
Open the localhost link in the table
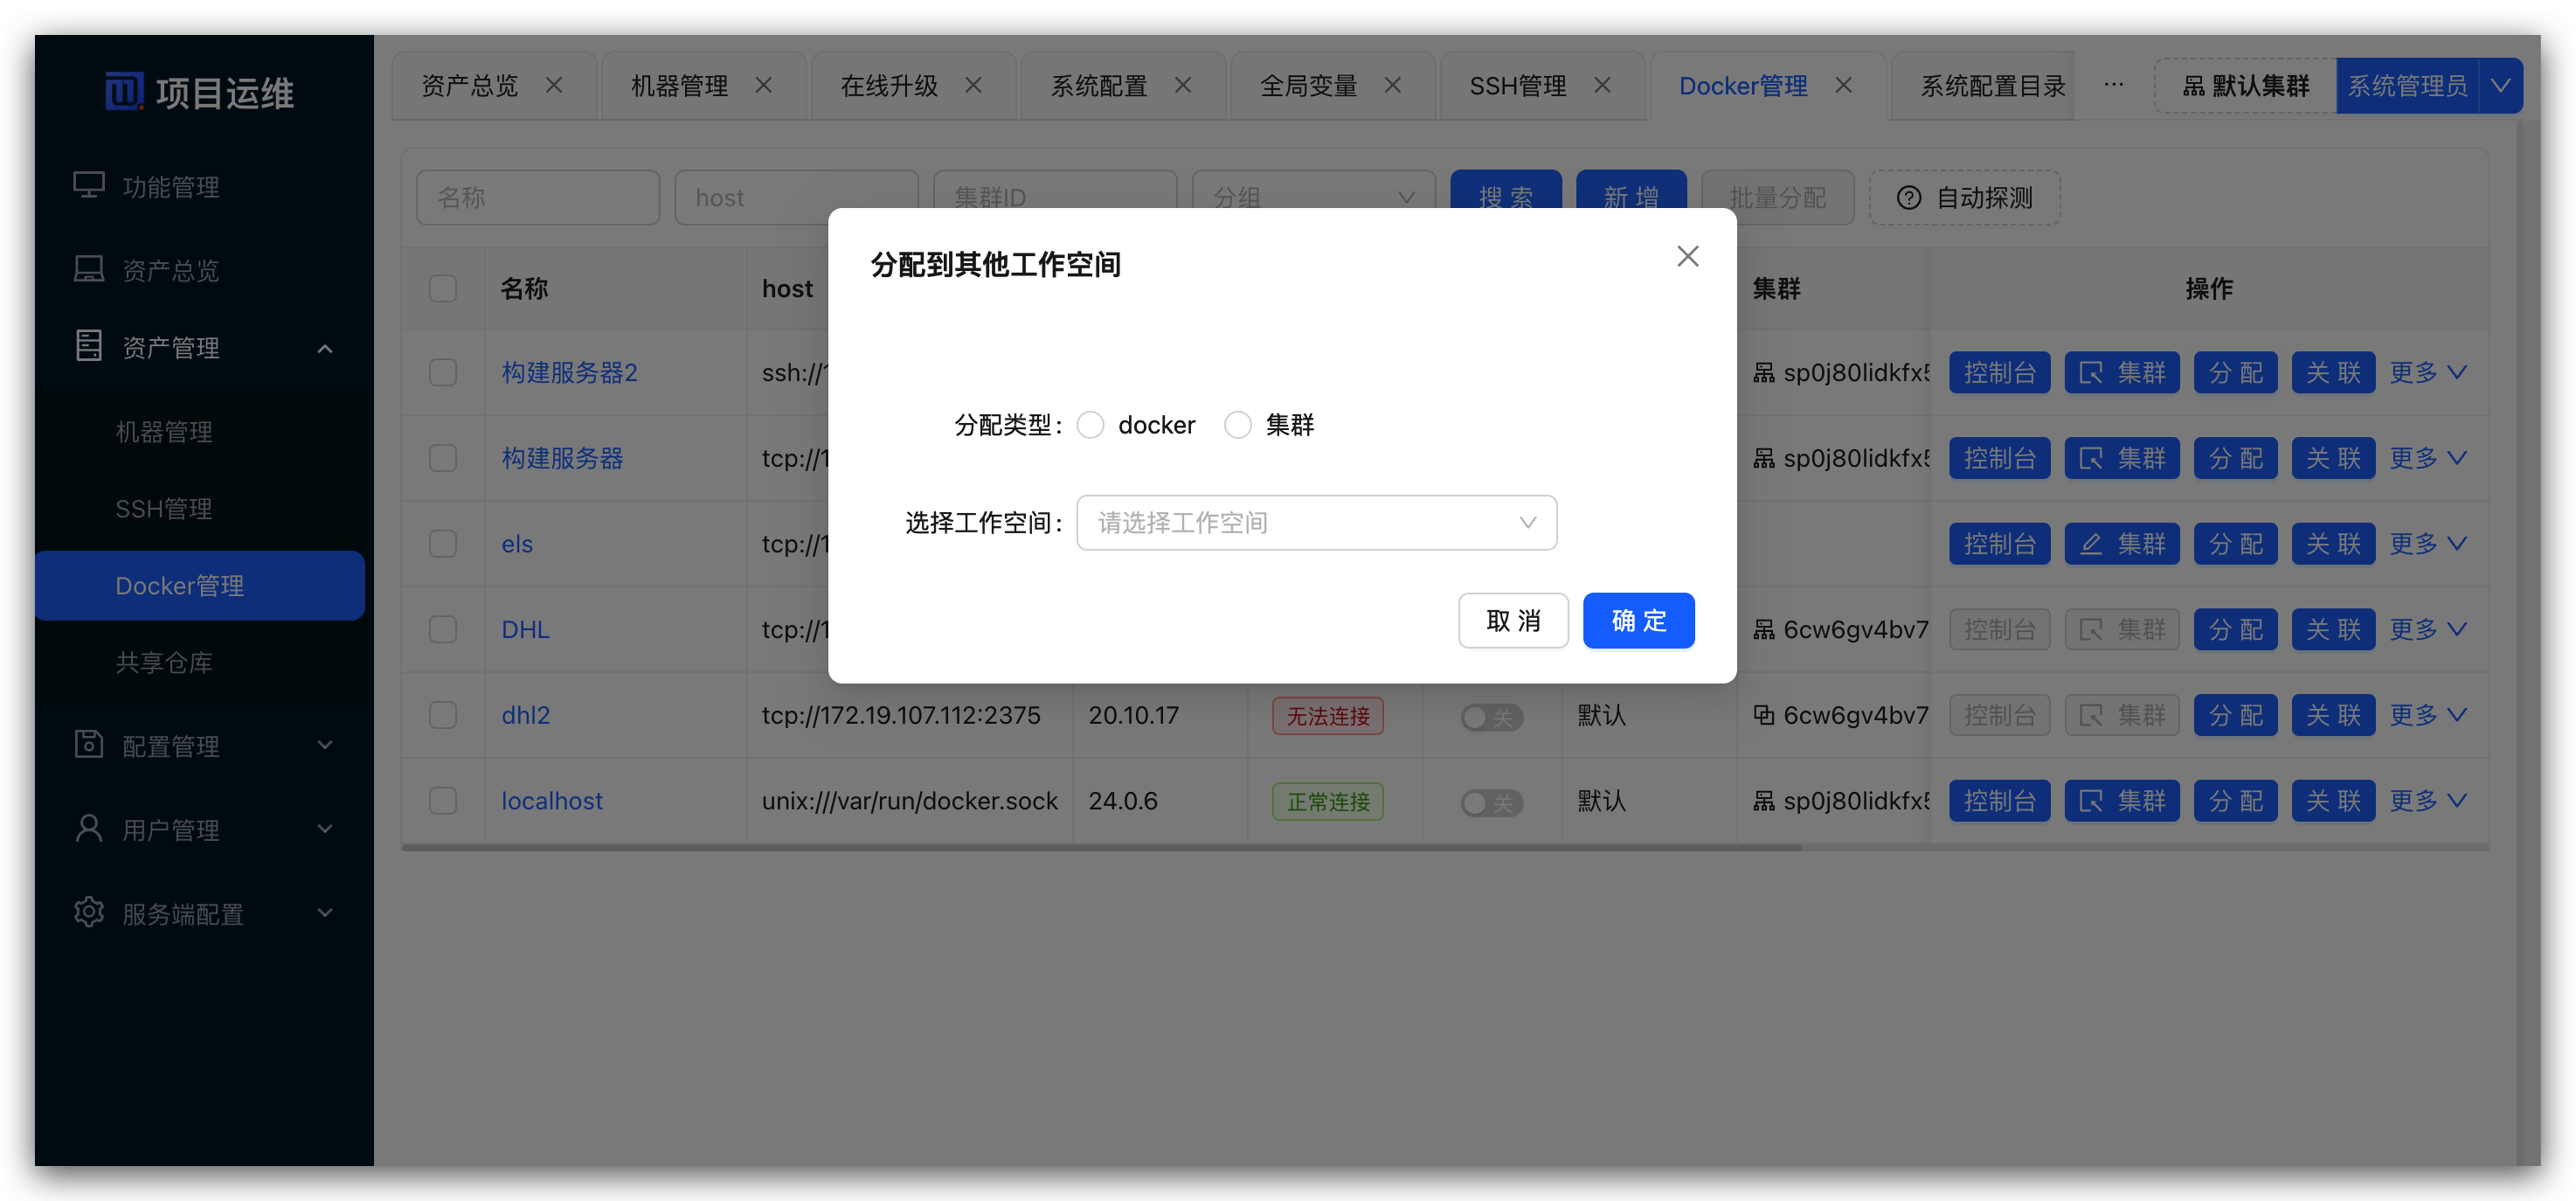pos(551,800)
